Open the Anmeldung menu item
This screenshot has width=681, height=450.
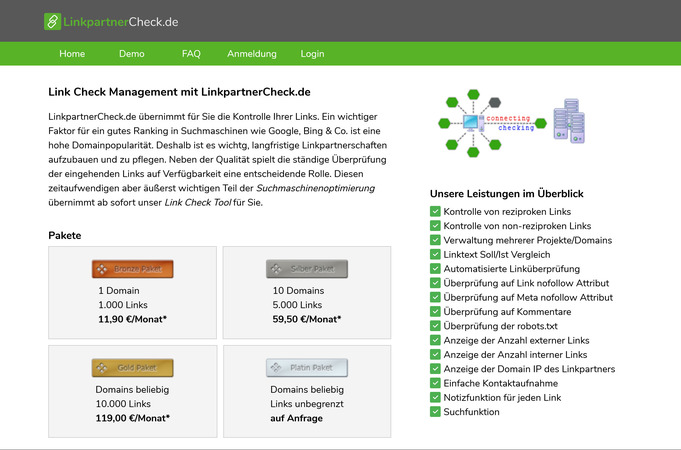point(252,54)
